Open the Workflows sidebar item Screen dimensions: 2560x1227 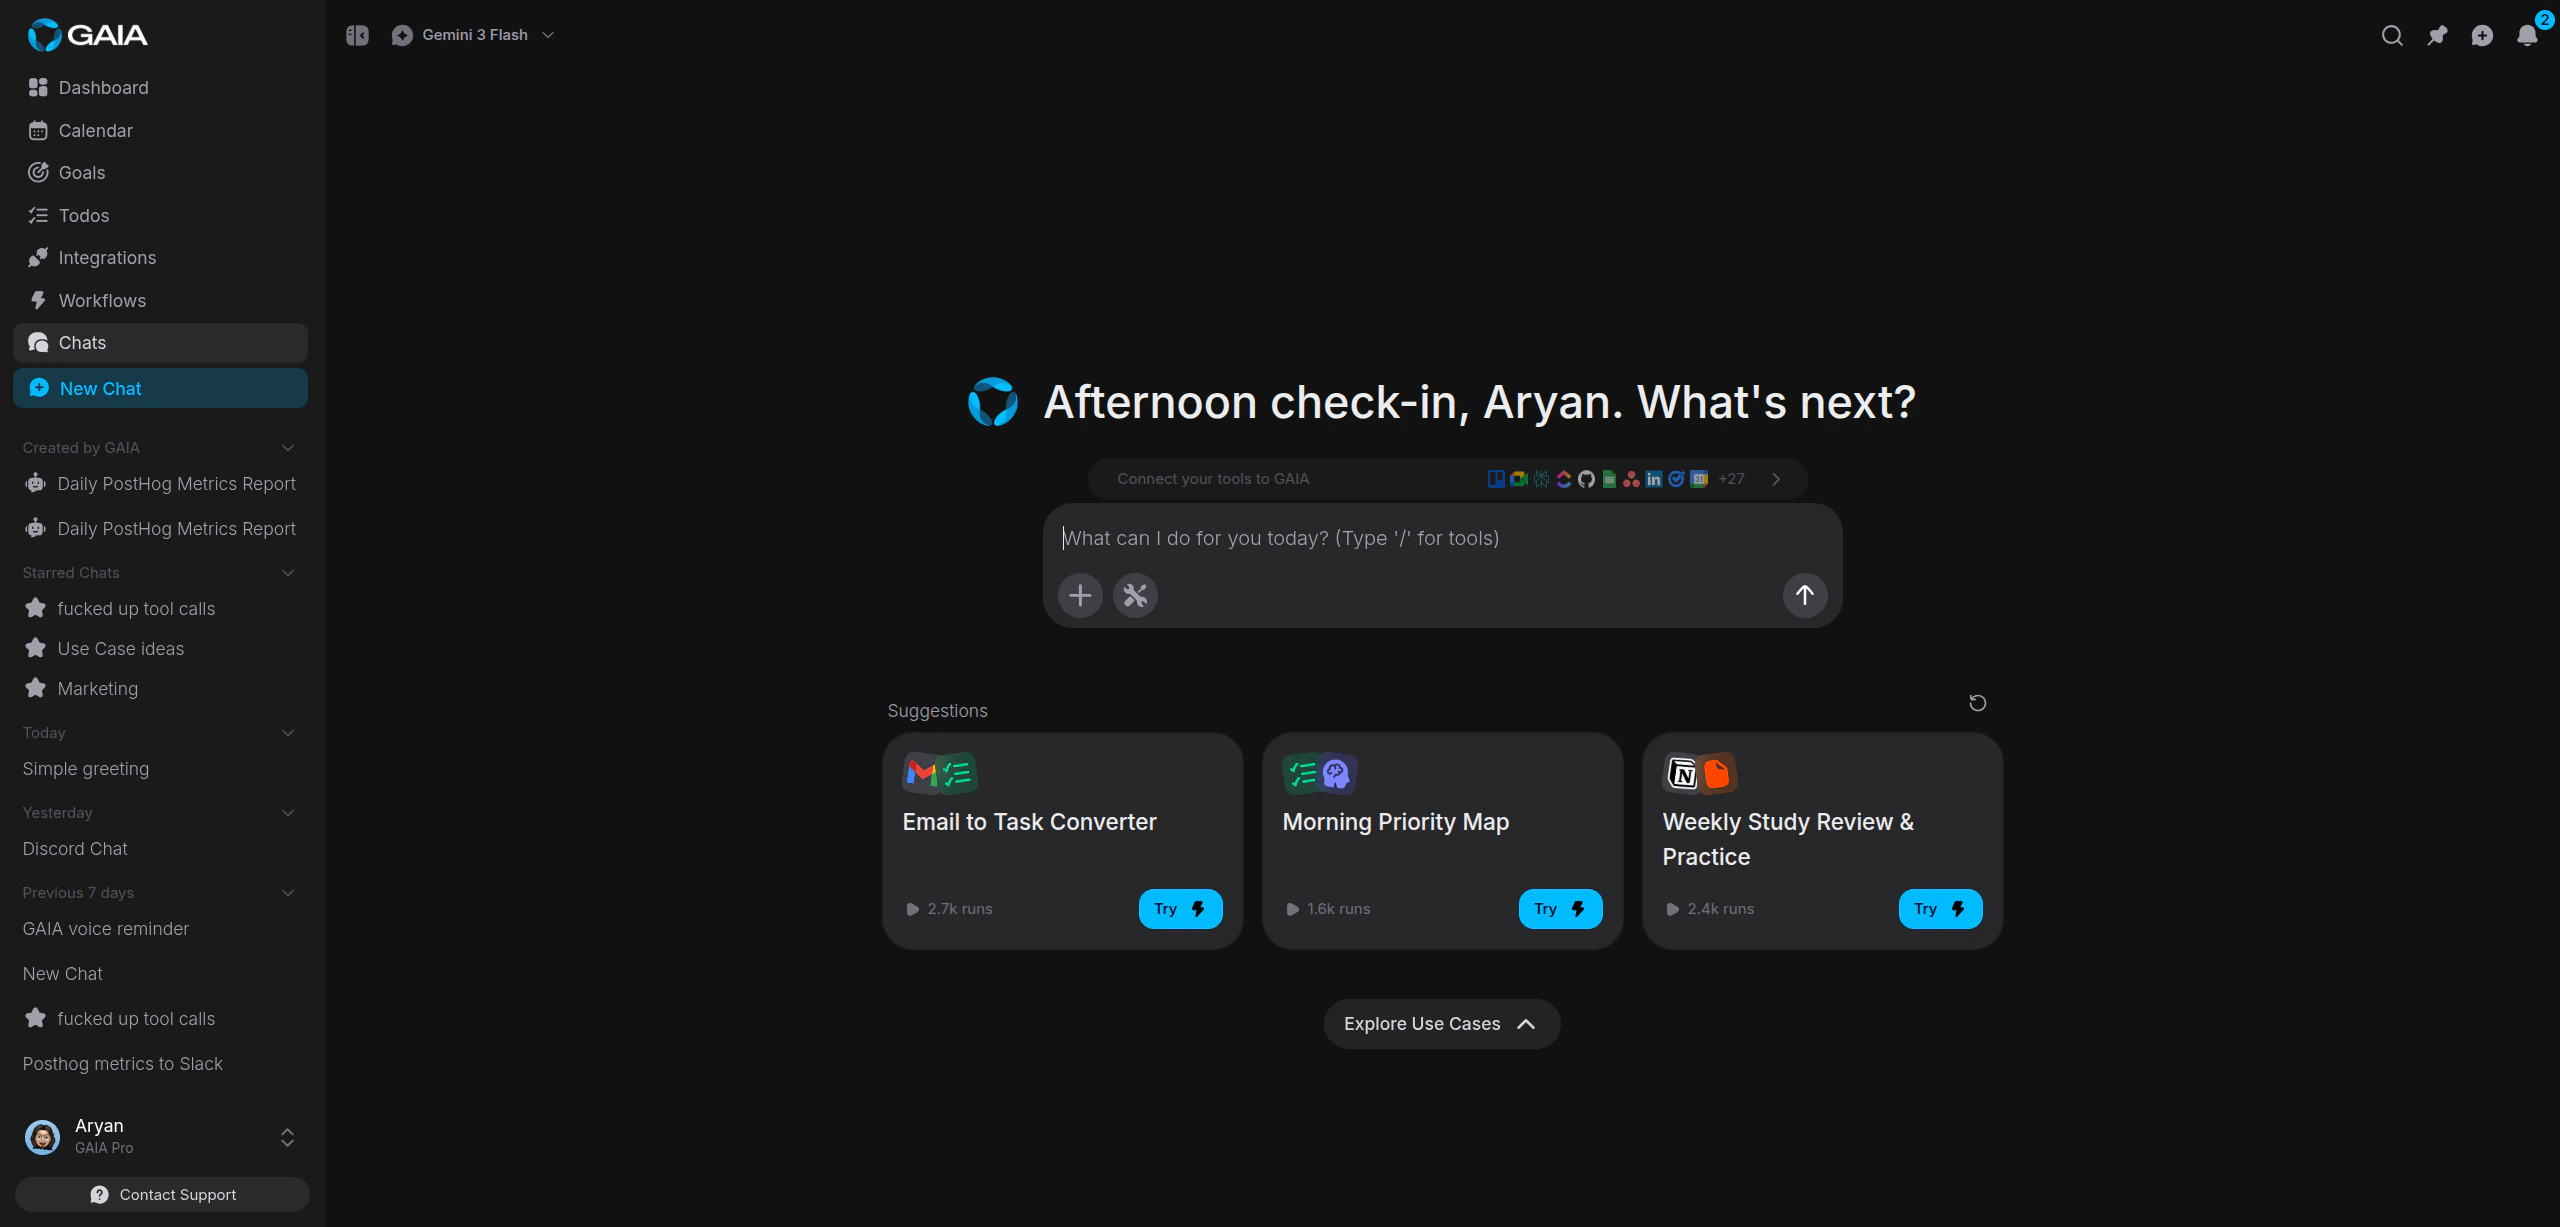103,300
